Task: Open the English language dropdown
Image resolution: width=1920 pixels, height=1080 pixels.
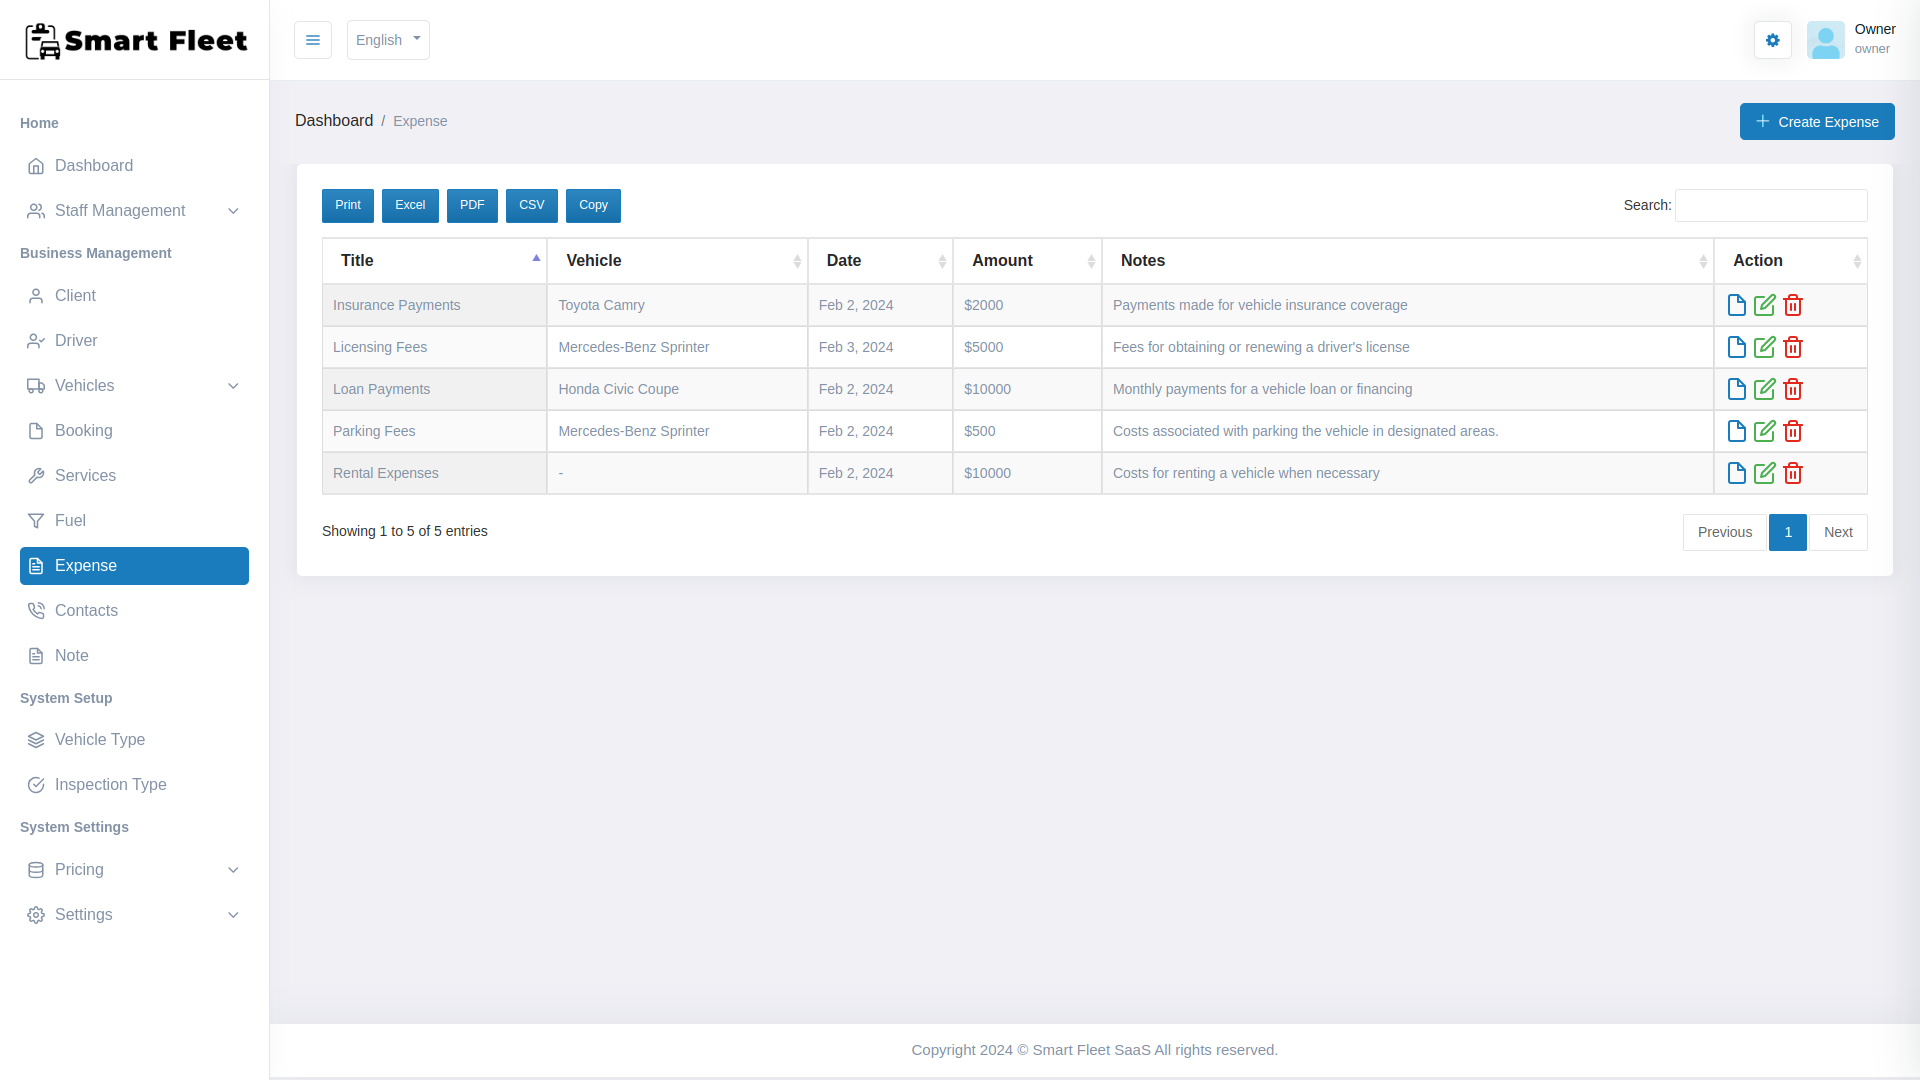Action: [x=387, y=40]
